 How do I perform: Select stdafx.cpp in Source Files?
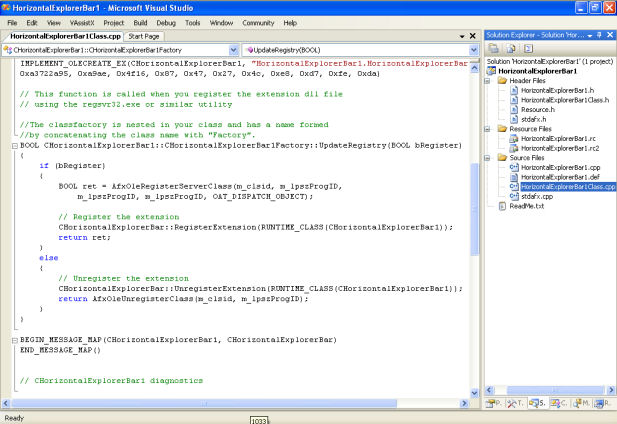point(536,196)
